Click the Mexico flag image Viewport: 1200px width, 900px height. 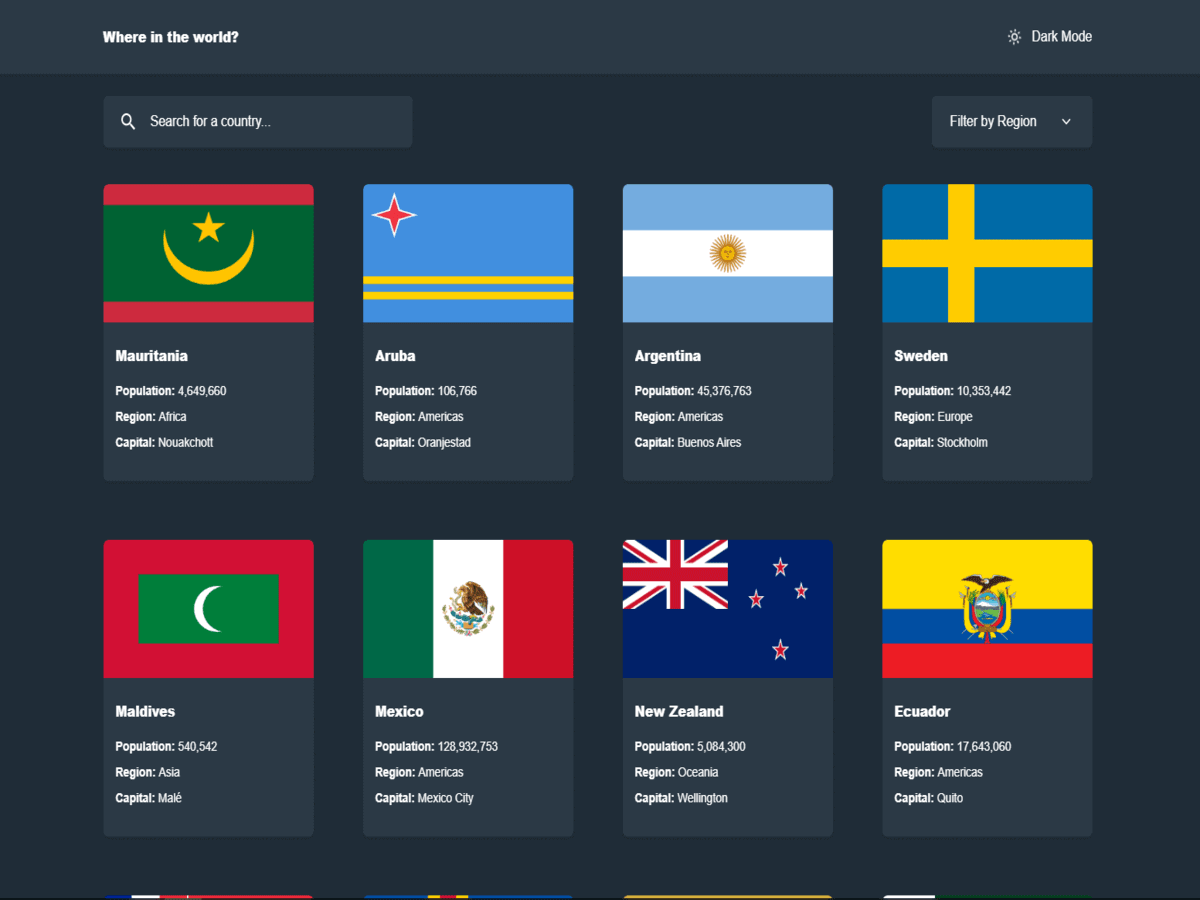point(468,609)
